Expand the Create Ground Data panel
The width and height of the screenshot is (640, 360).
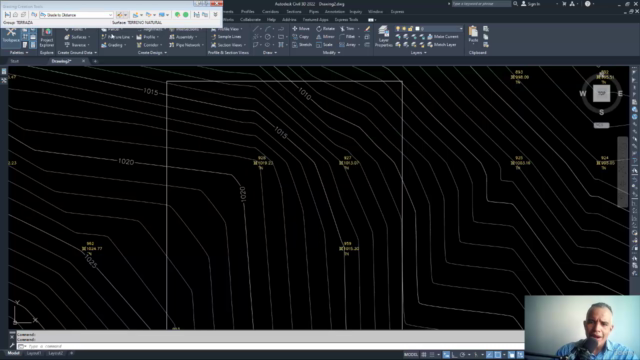tap(77, 53)
